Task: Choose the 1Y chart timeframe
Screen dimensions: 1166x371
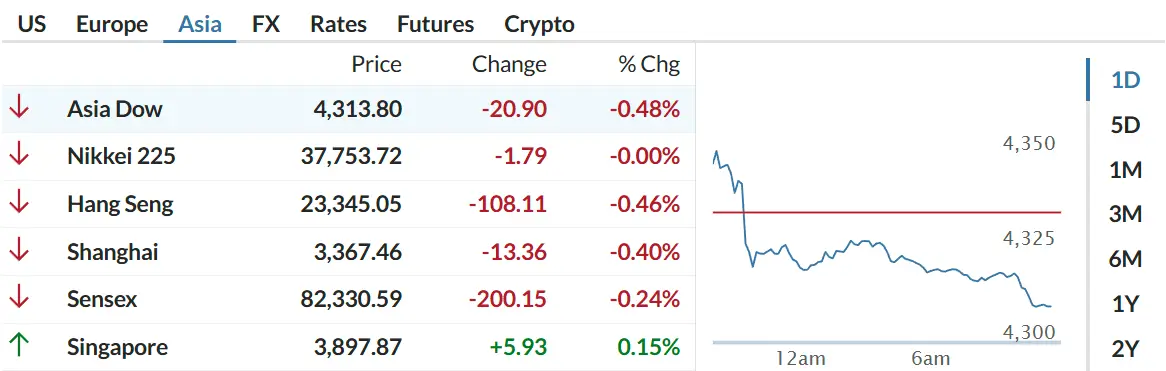Action: (x=1125, y=303)
